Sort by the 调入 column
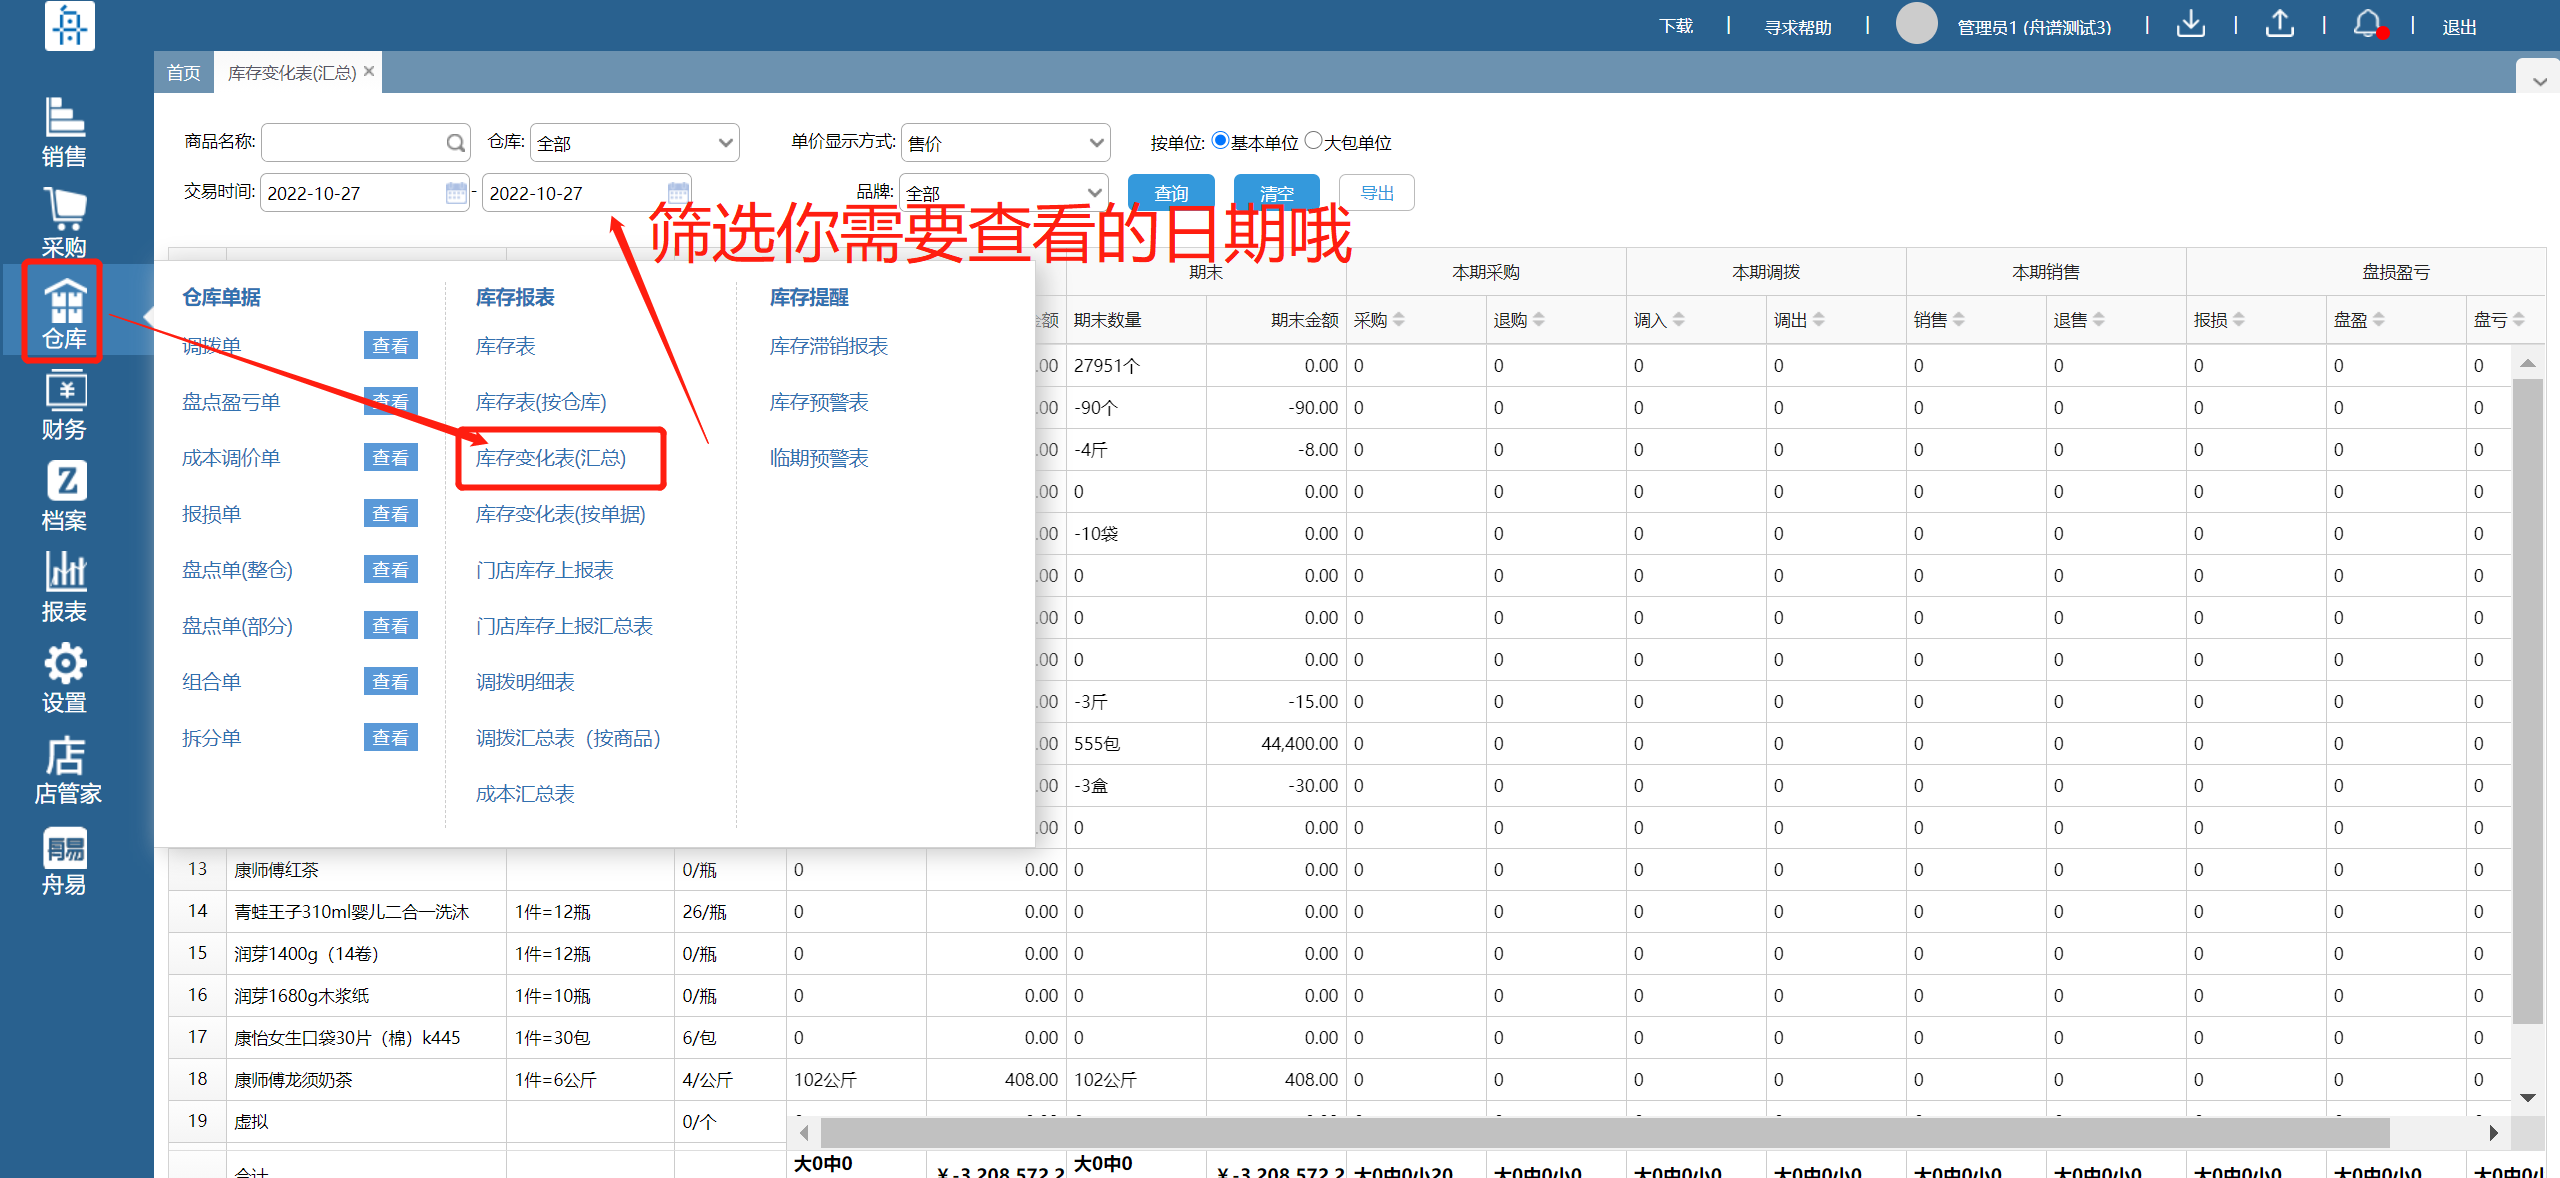The image size is (2560, 1178). 1679,320
